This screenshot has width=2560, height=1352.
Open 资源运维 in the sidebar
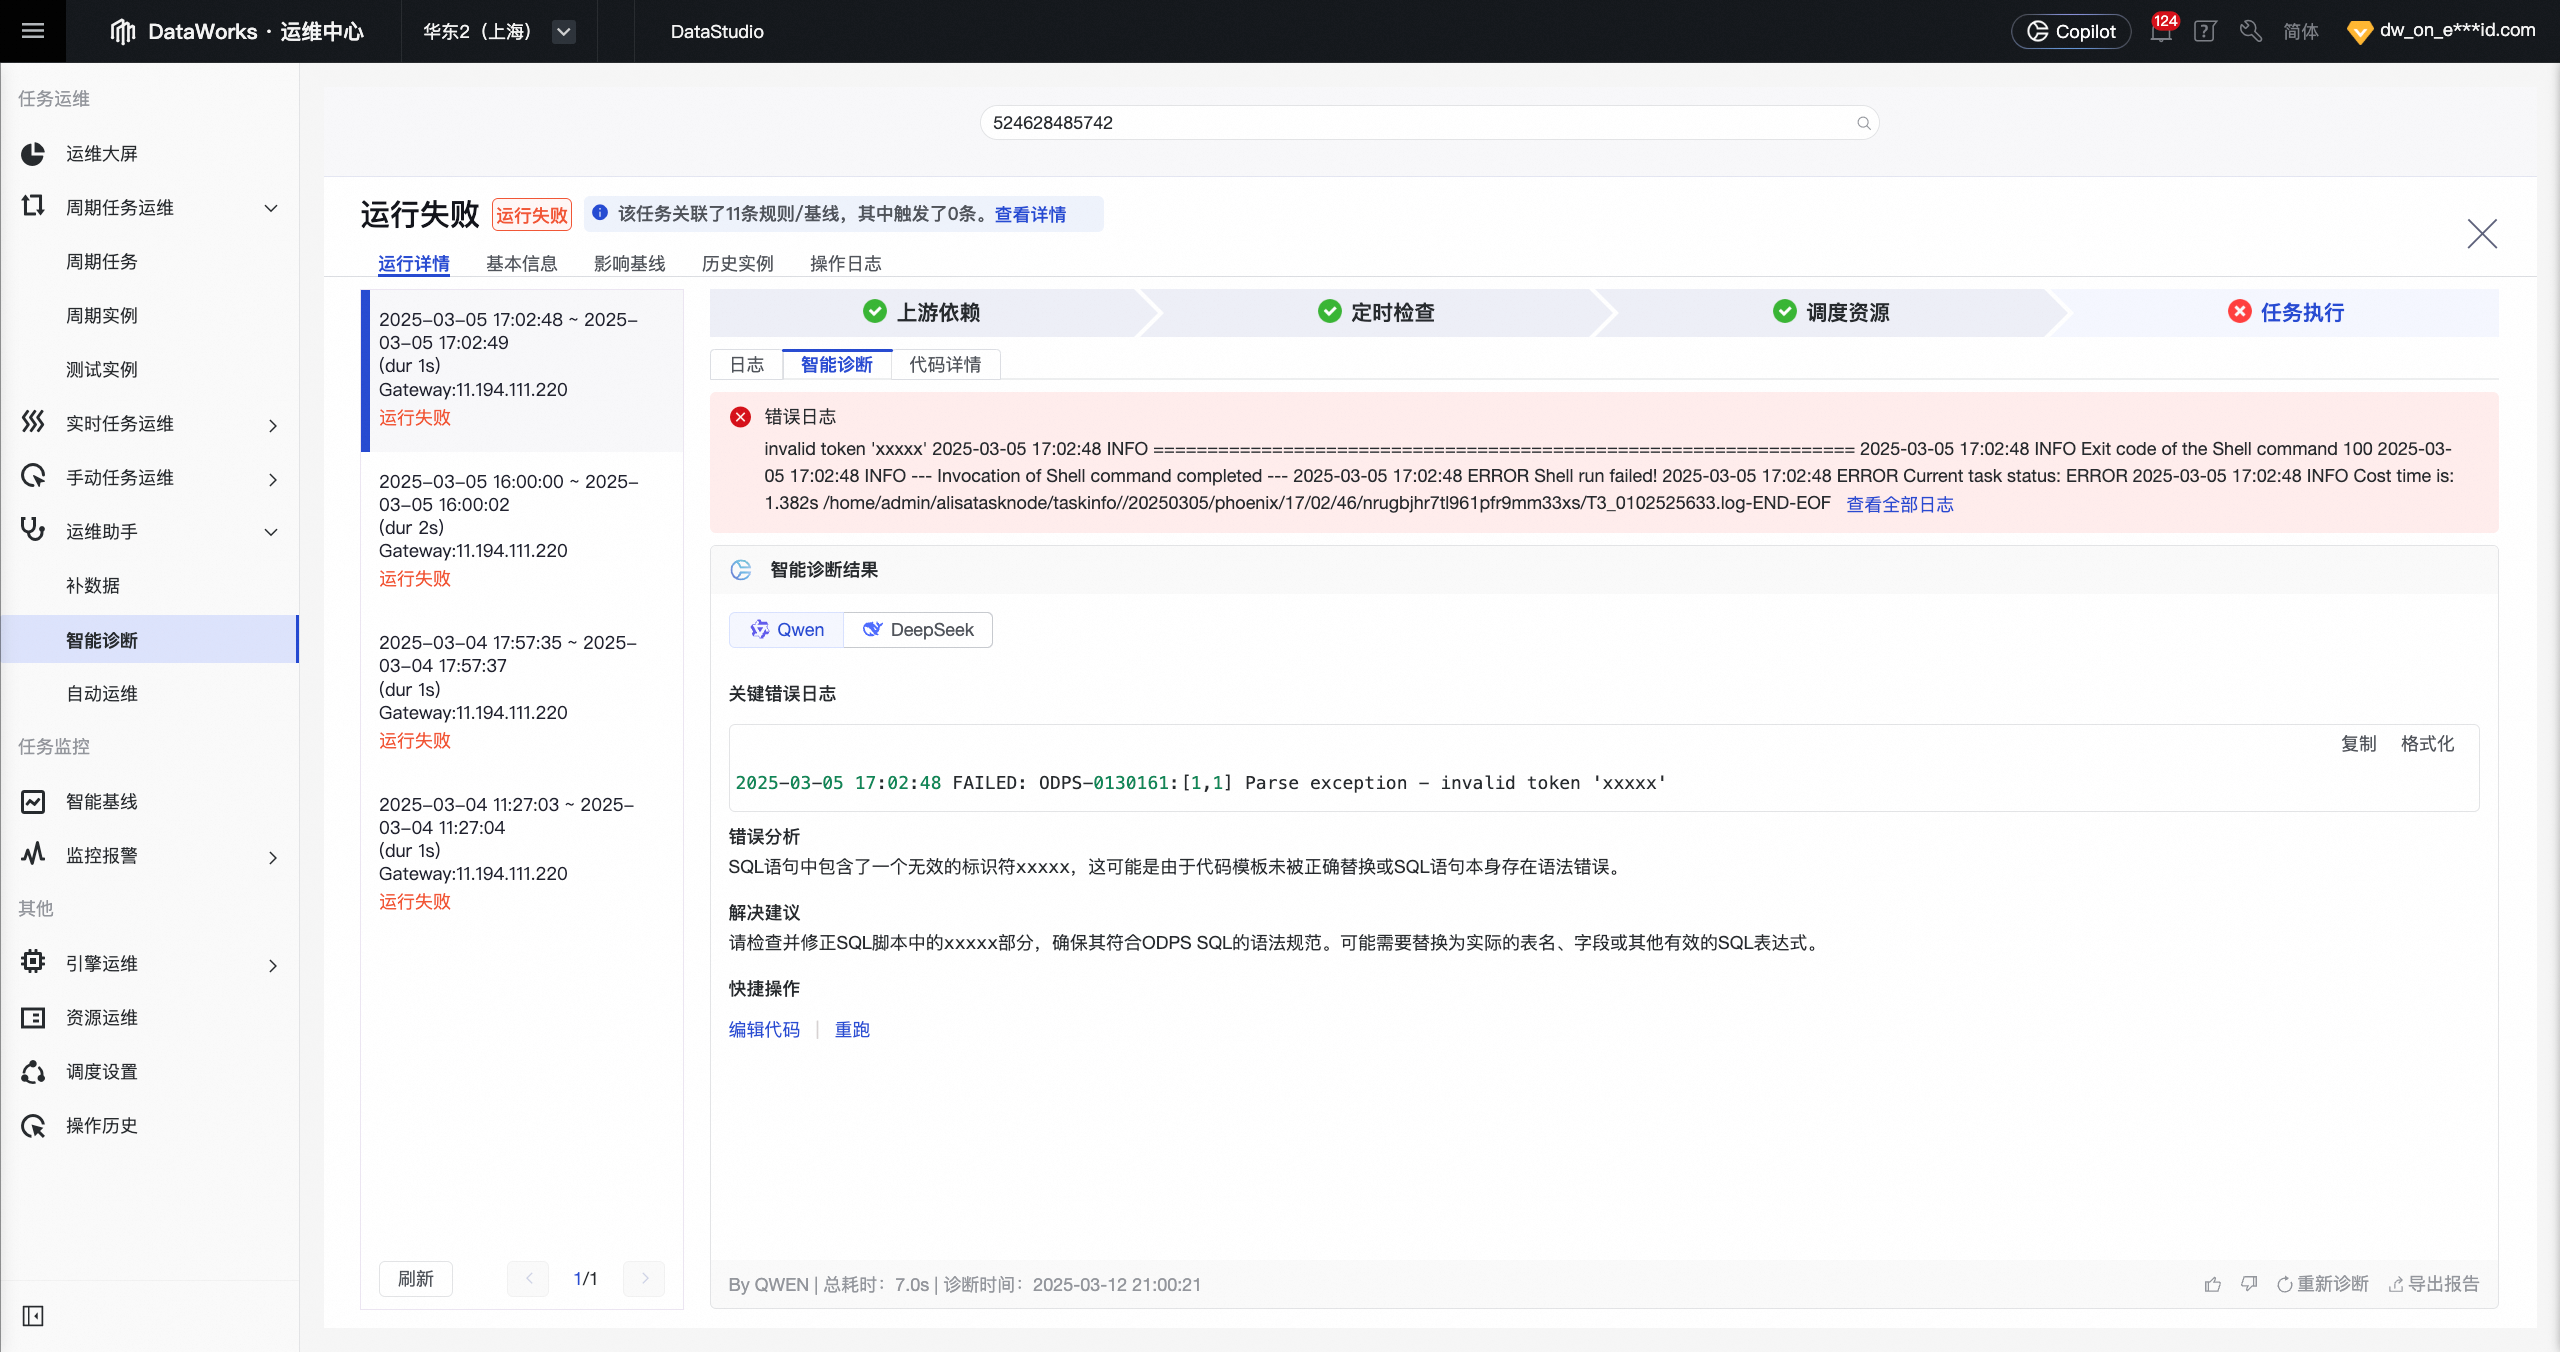click(102, 1017)
